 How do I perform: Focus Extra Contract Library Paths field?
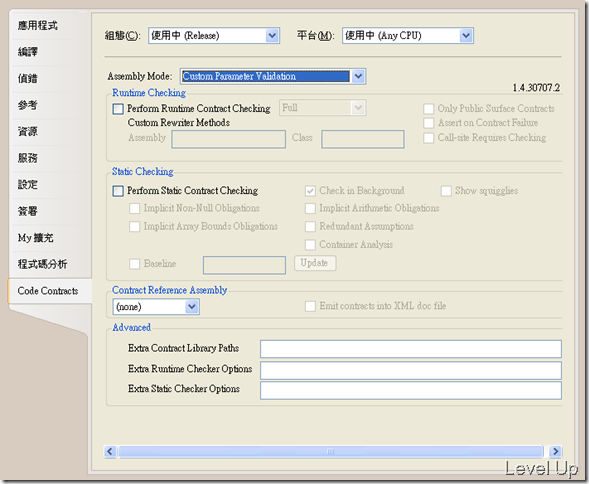411,349
